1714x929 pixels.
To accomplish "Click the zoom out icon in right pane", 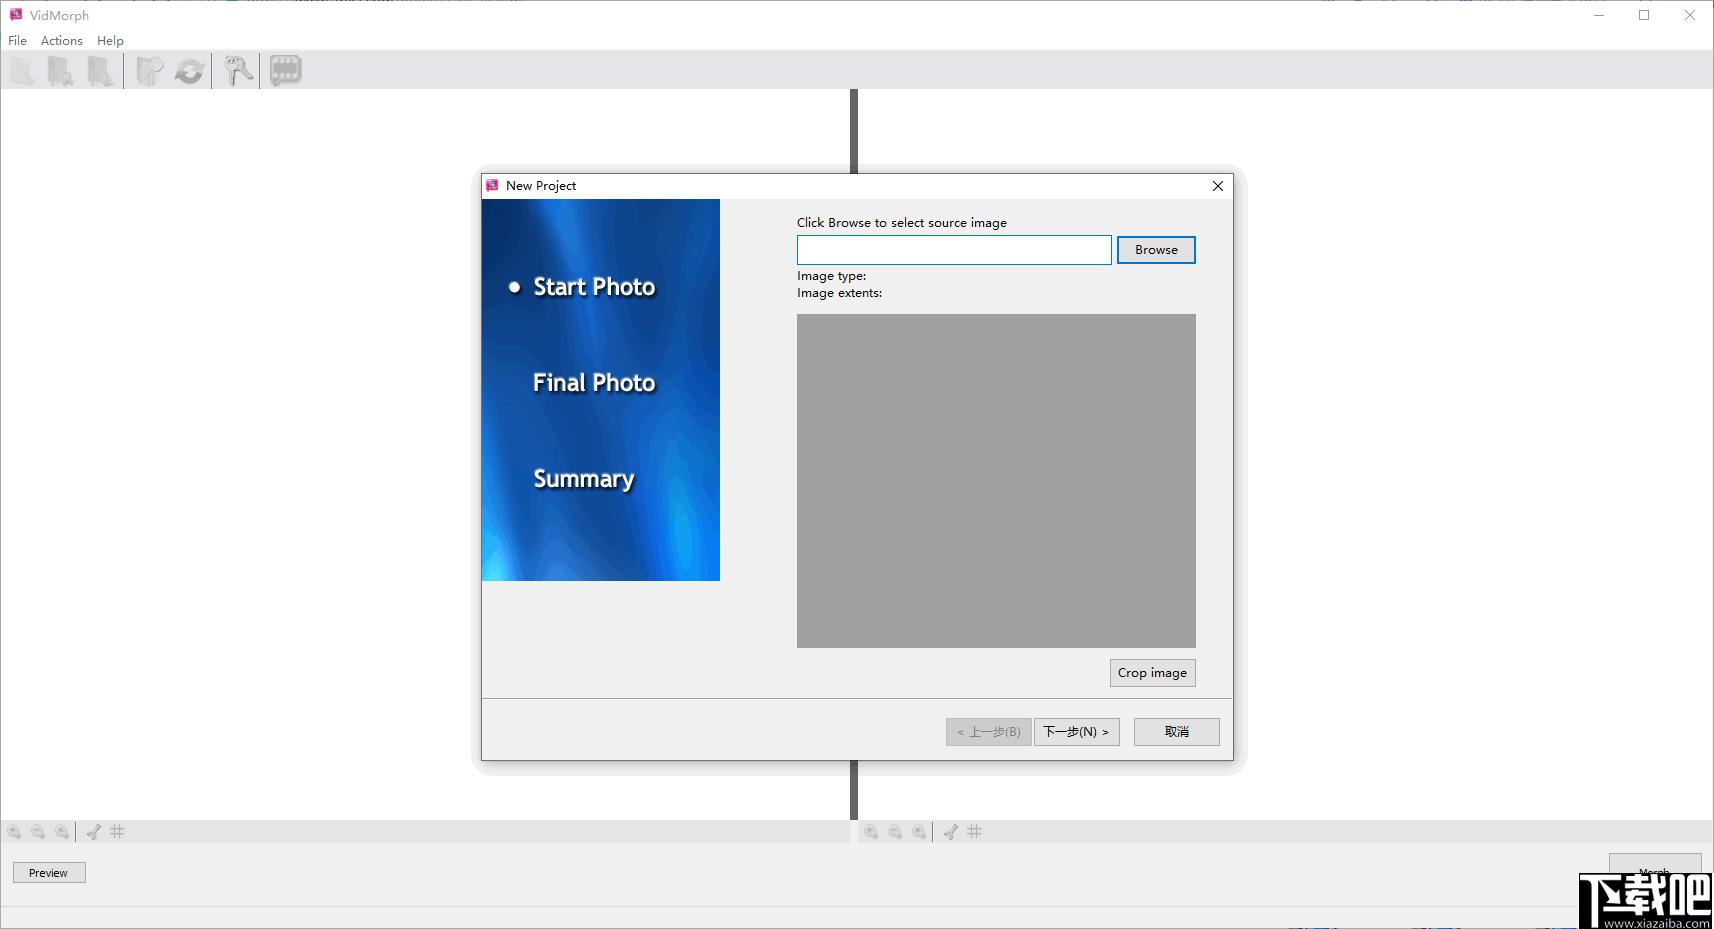I will [x=895, y=832].
